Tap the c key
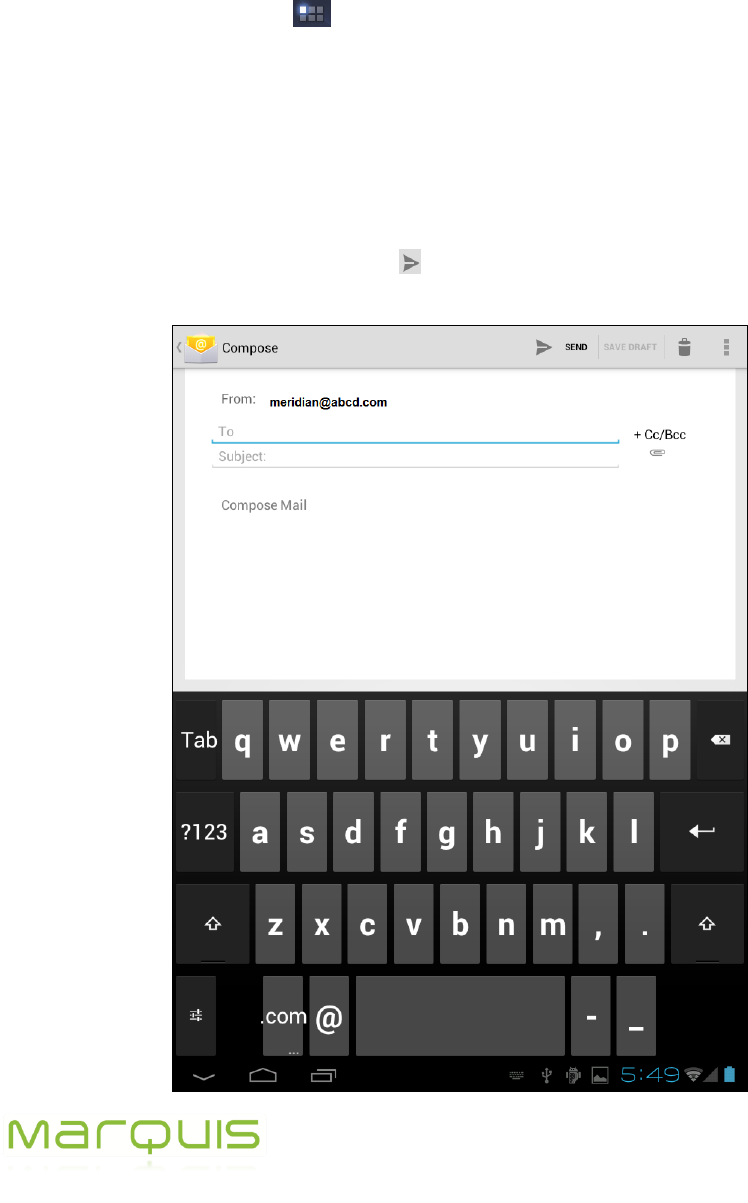The image size is (748, 1203). (x=367, y=924)
